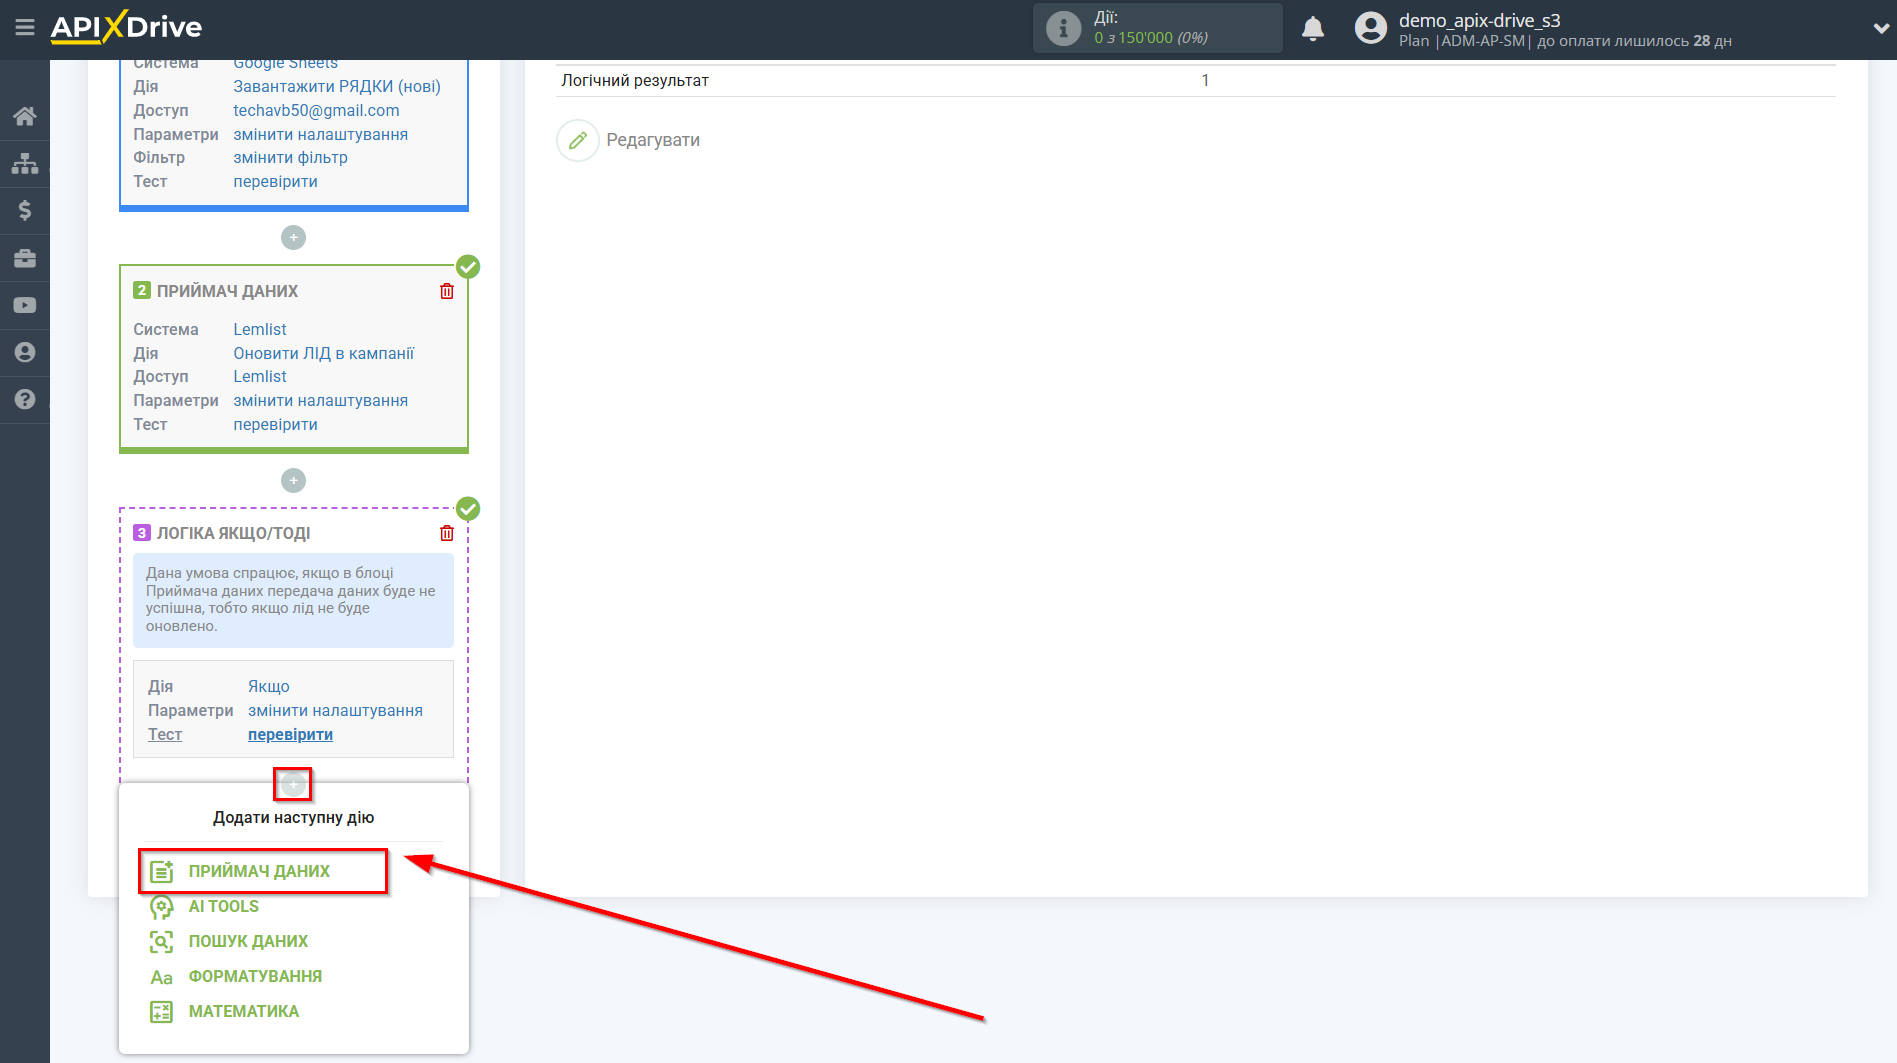
Task: Select МАТЕМАТИКА in add action menu
Action: click(x=244, y=1011)
